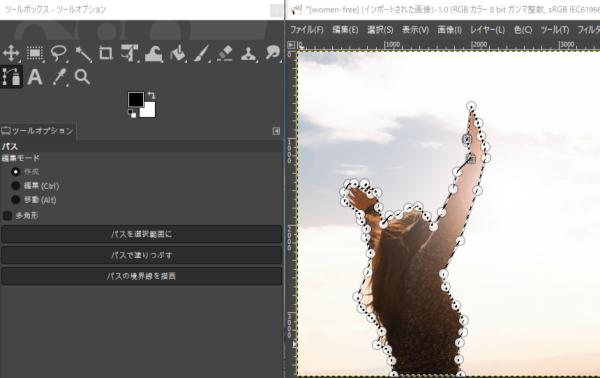Screen dimensions: 600x378
Task: Click the top horizontal ruler
Action: (448, 45)
